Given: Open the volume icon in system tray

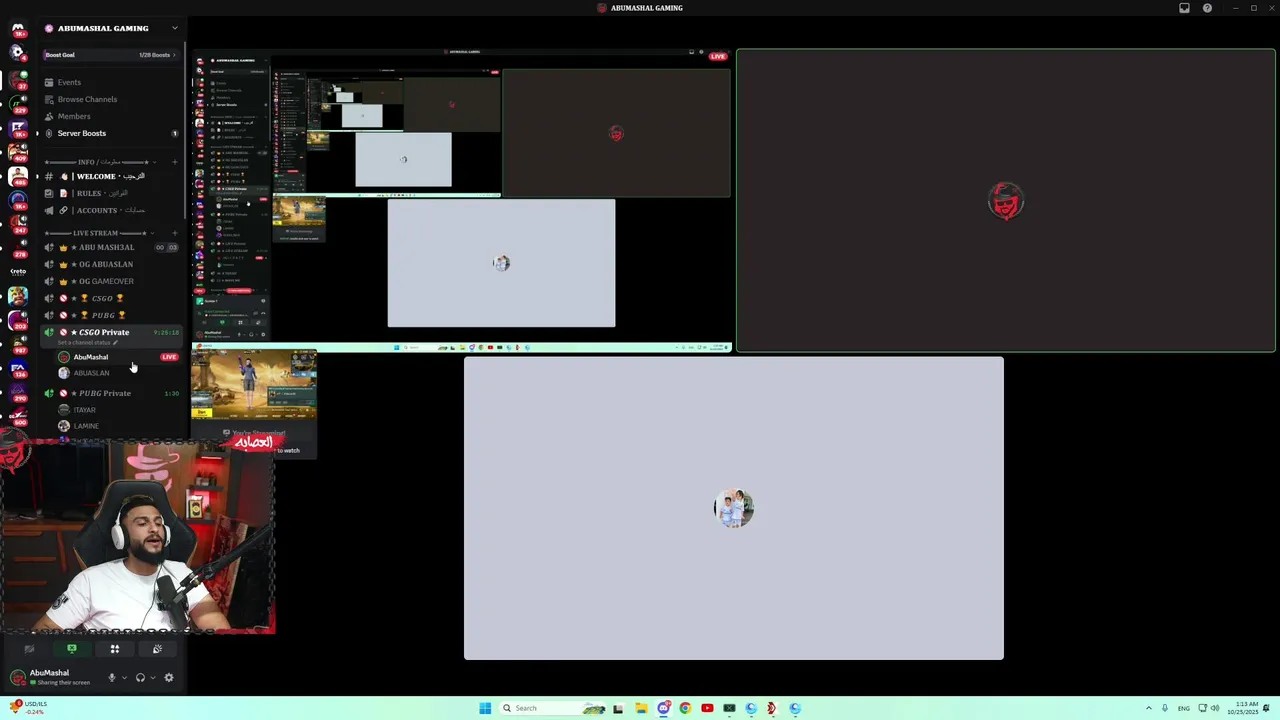Looking at the screenshot, I should (x=1215, y=708).
